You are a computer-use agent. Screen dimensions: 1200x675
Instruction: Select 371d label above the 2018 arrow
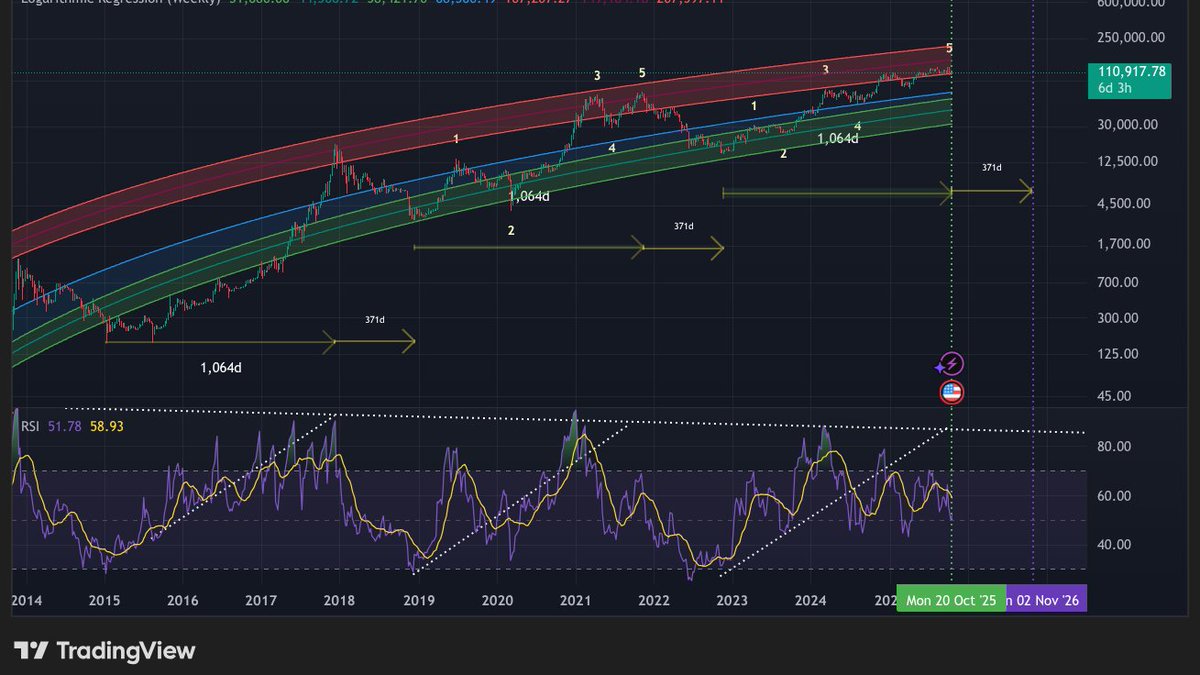[375, 320]
